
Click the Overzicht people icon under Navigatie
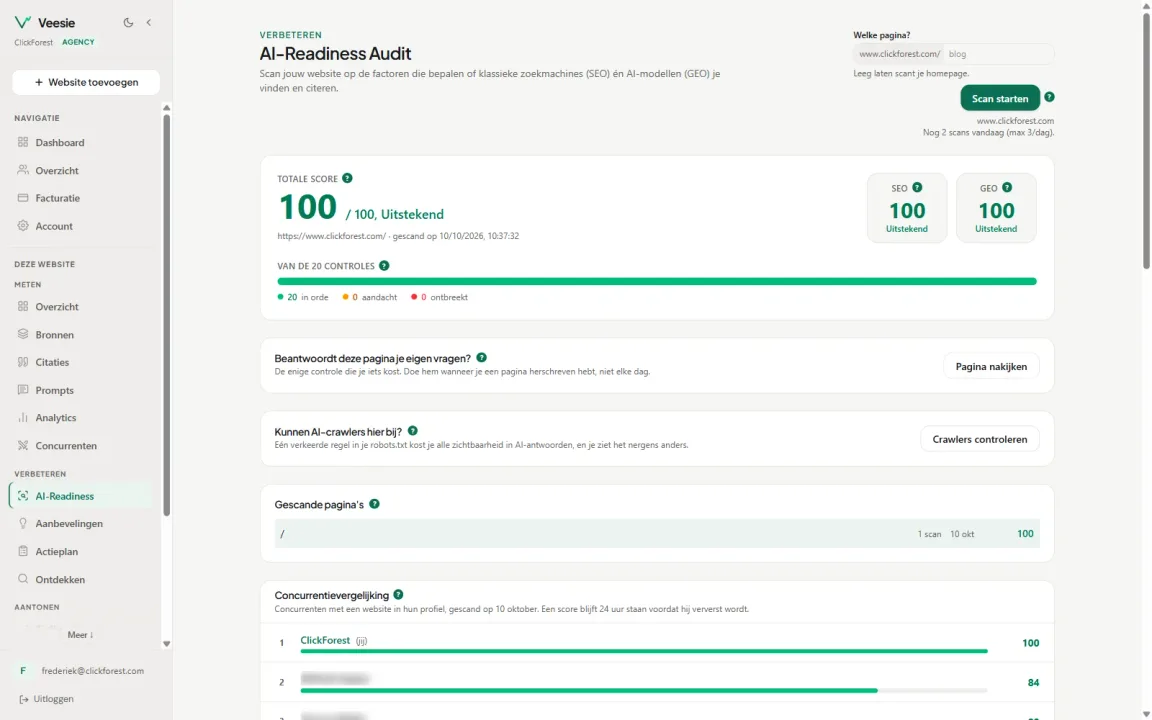(23, 170)
